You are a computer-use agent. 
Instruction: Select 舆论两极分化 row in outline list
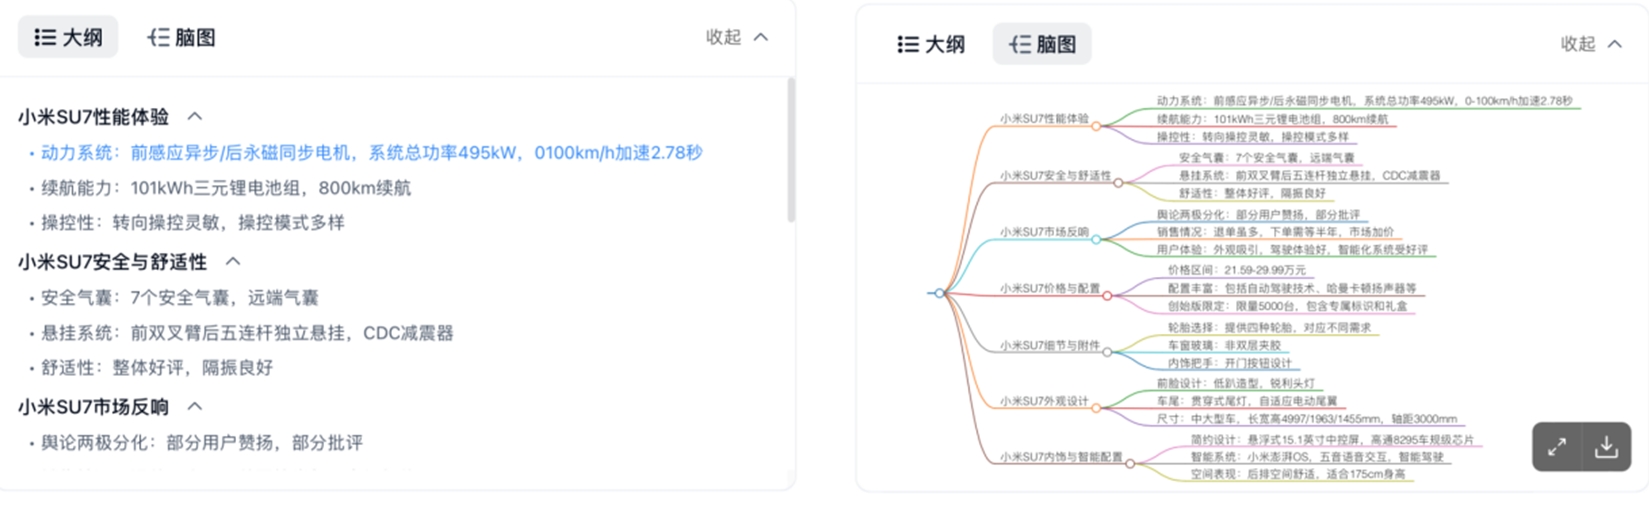pyautogui.click(x=202, y=443)
